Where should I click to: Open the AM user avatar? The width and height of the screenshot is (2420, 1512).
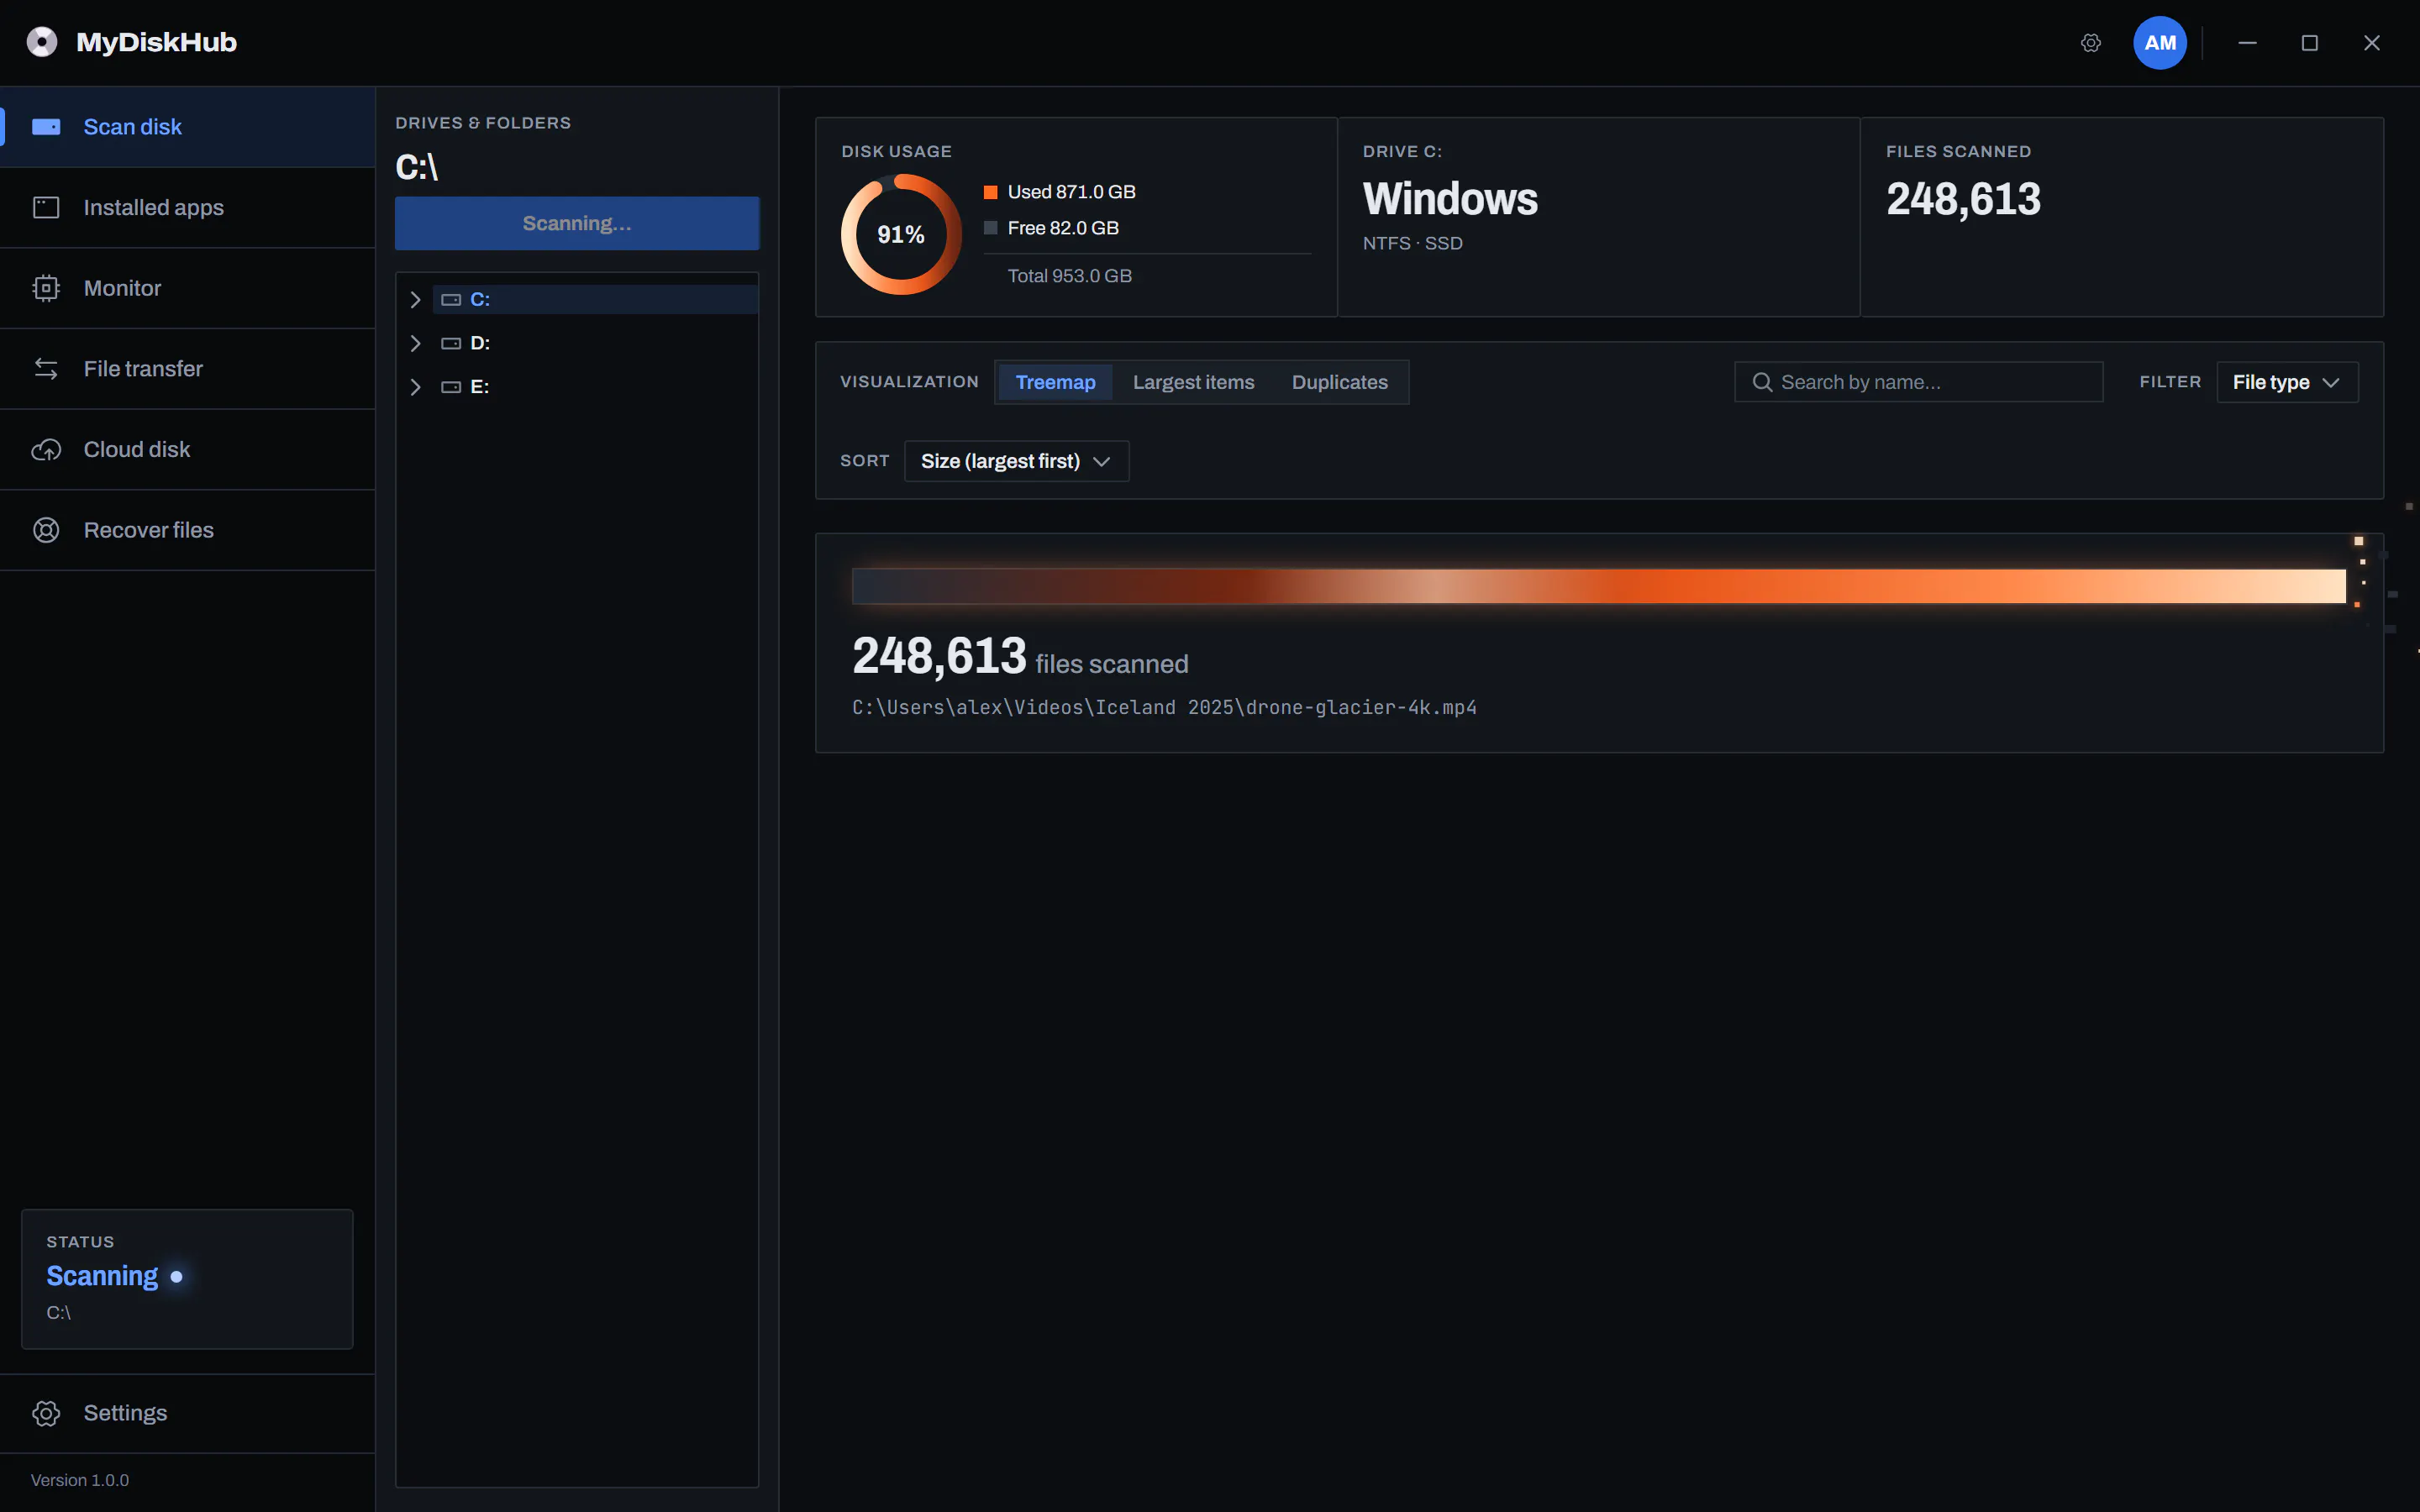tap(2160, 43)
